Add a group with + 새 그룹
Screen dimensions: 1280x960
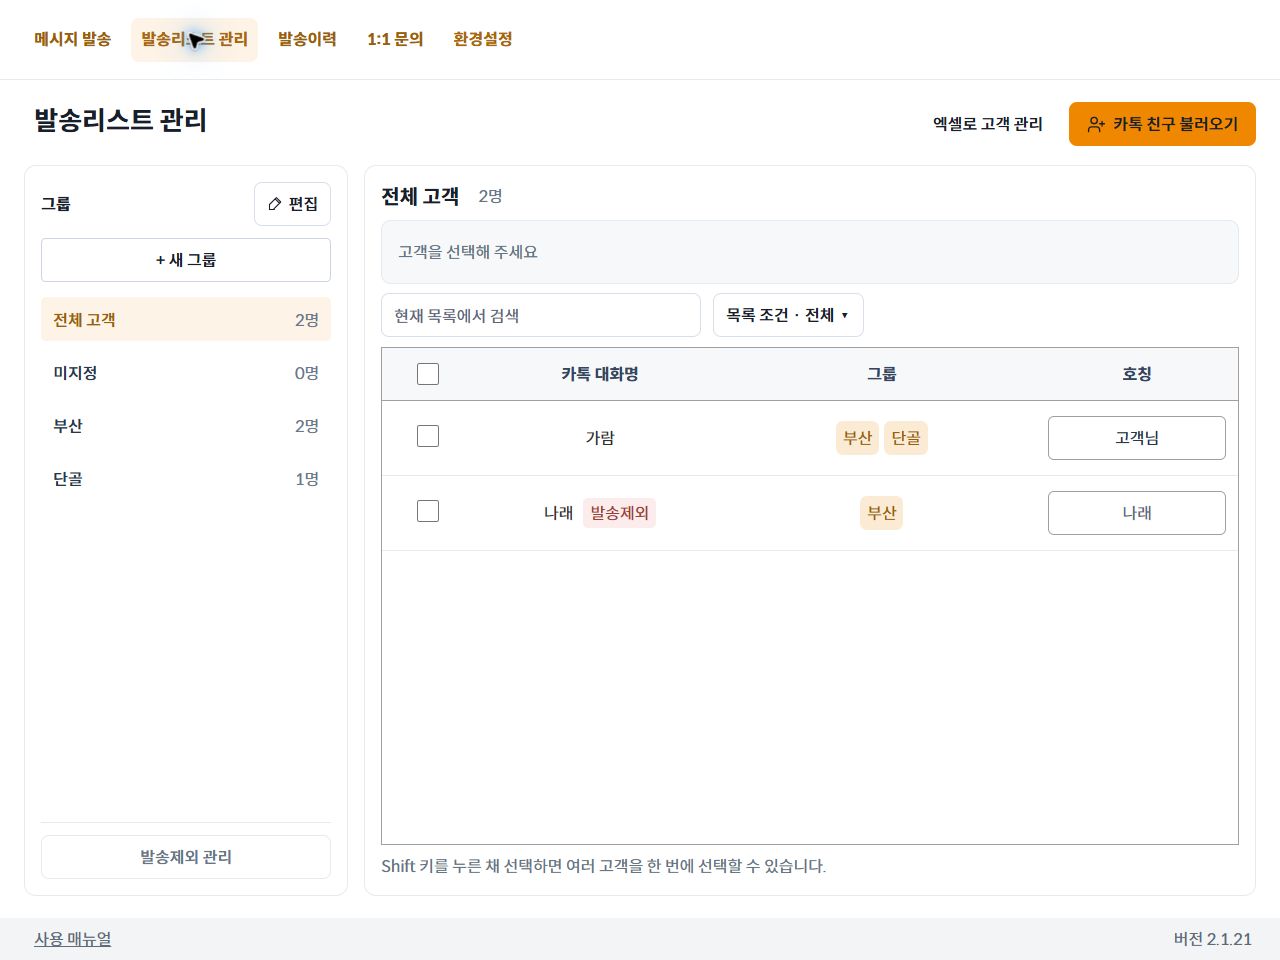click(x=186, y=260)
